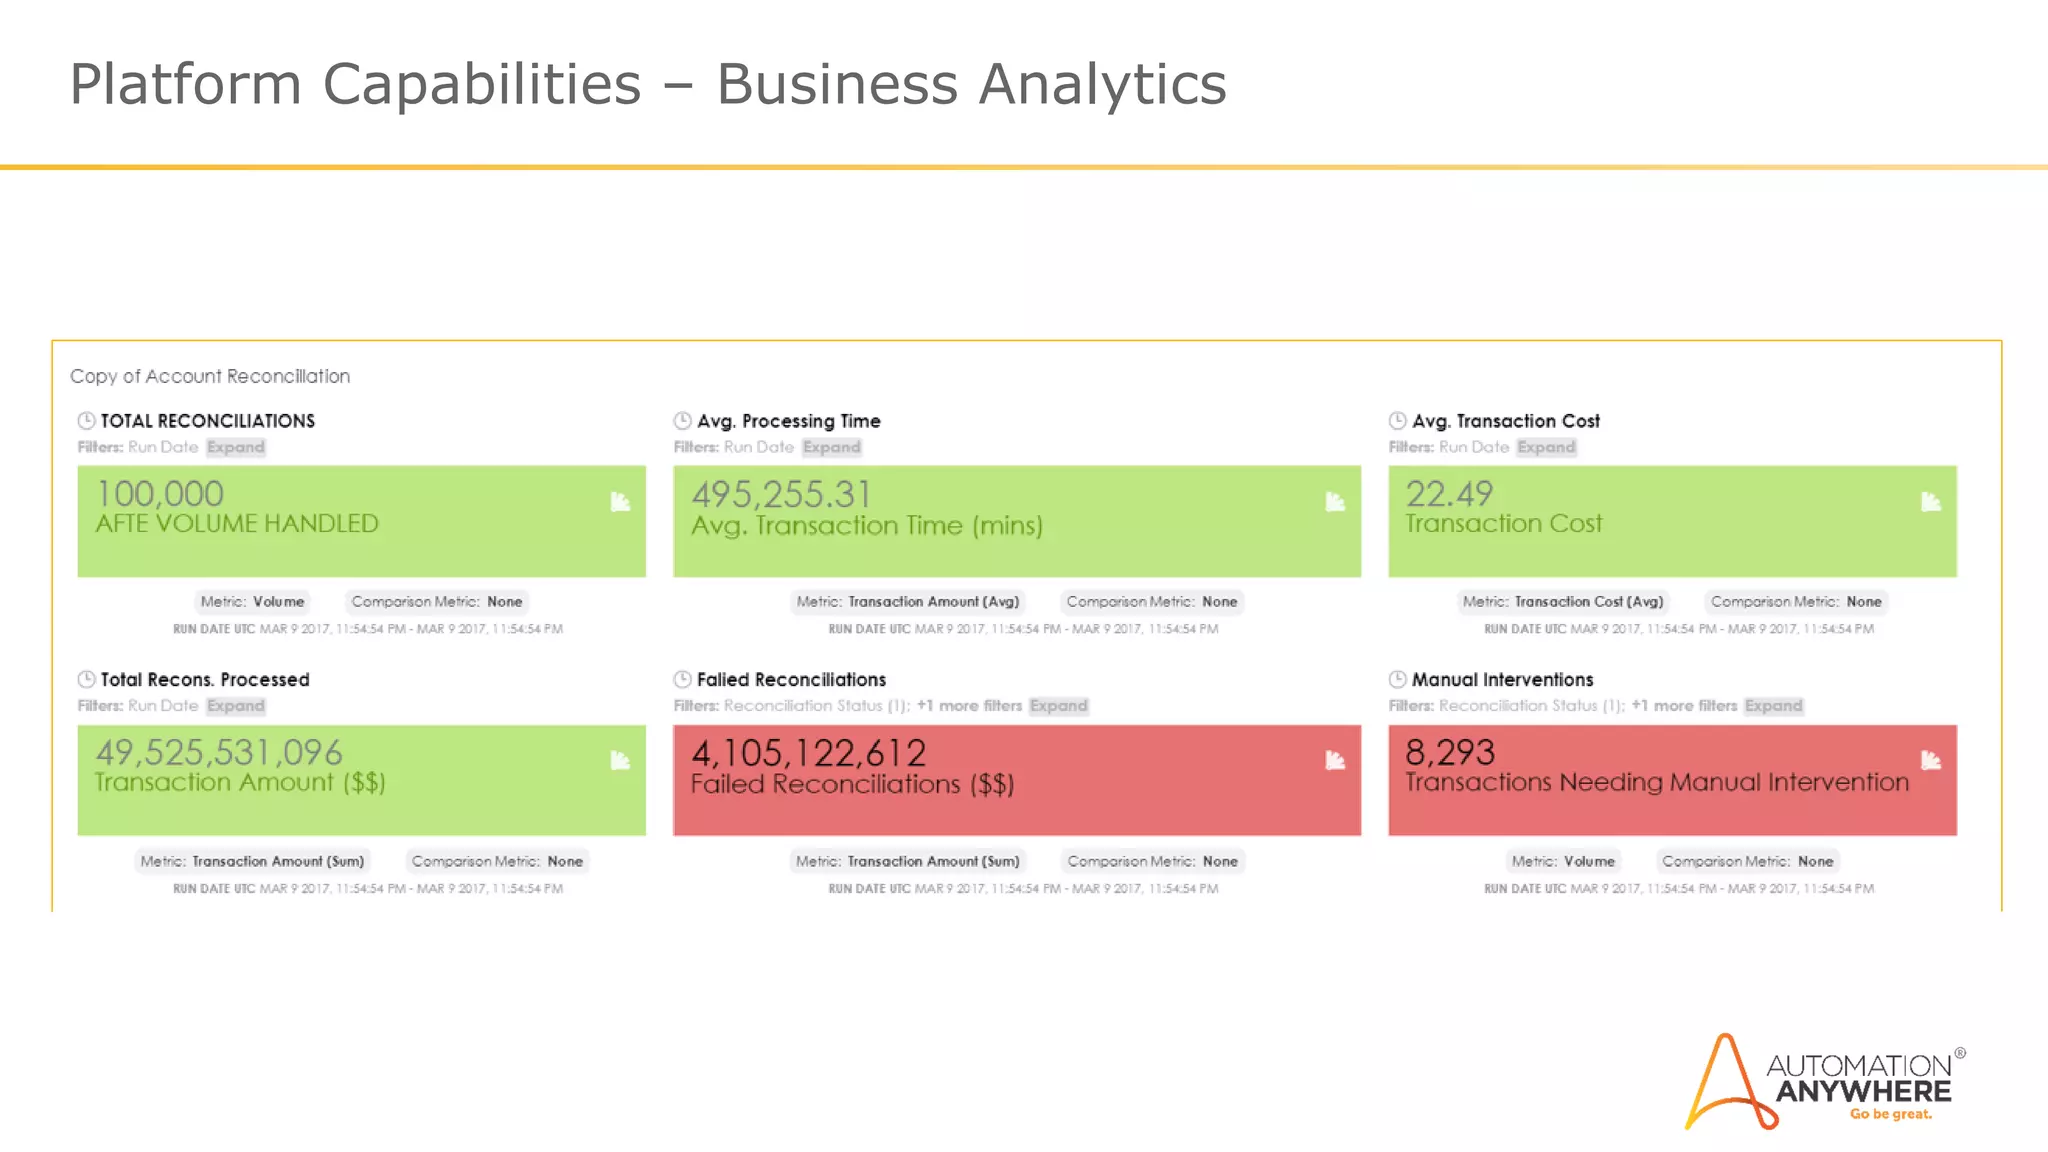Click the clock icon beside Avg. Processing Time

pyautogui.click(x=683, y=421)
